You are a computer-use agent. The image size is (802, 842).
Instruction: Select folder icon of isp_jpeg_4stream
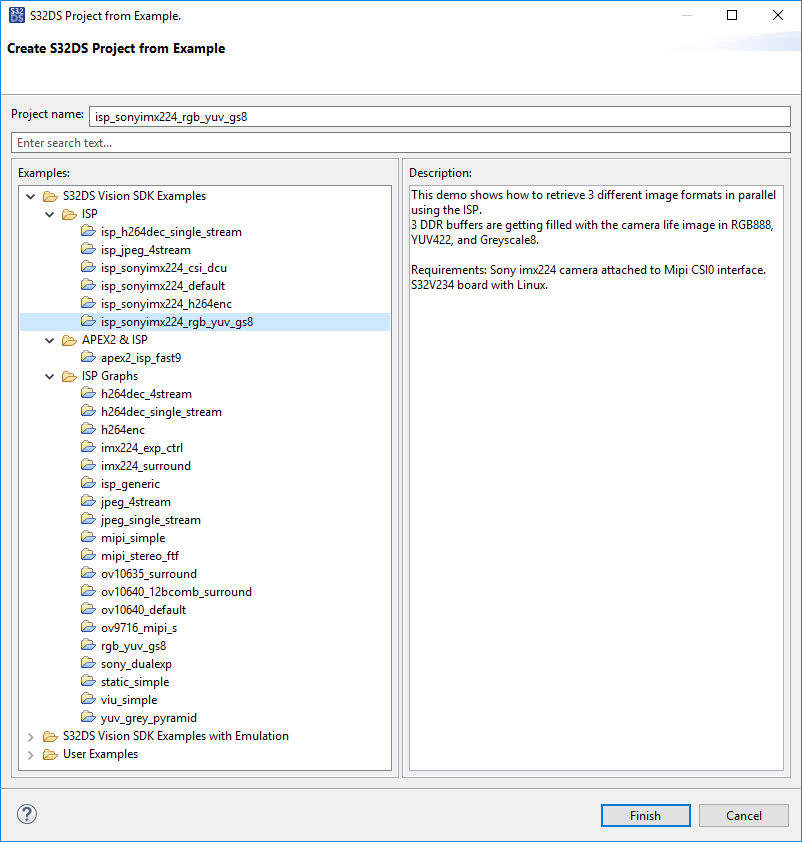88,250
